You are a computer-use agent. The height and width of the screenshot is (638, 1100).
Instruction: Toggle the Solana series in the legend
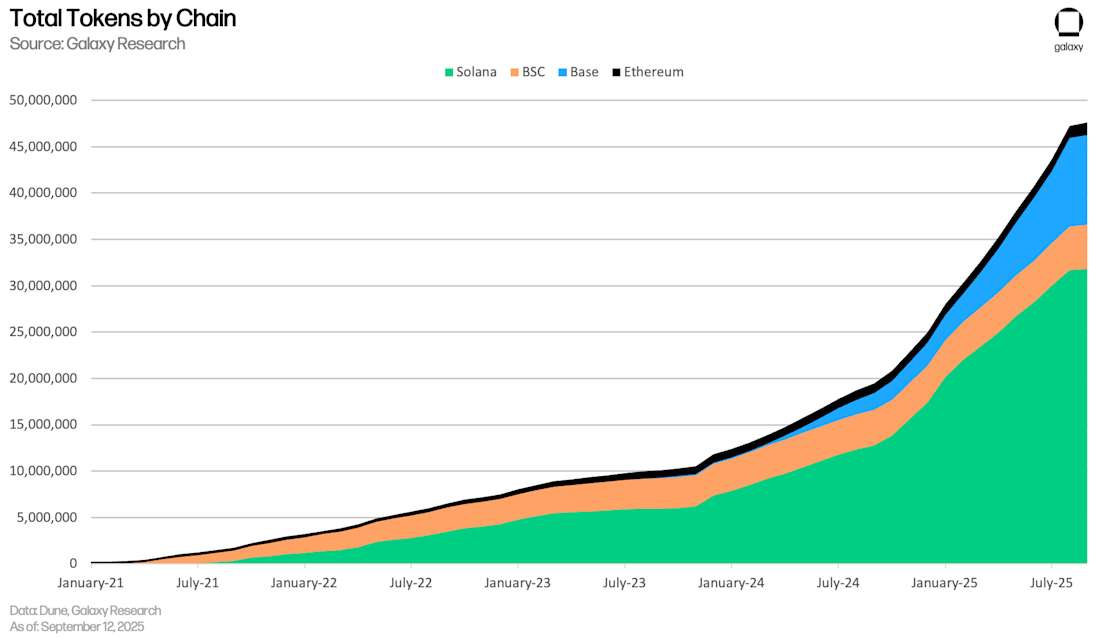tap(472, 71)
